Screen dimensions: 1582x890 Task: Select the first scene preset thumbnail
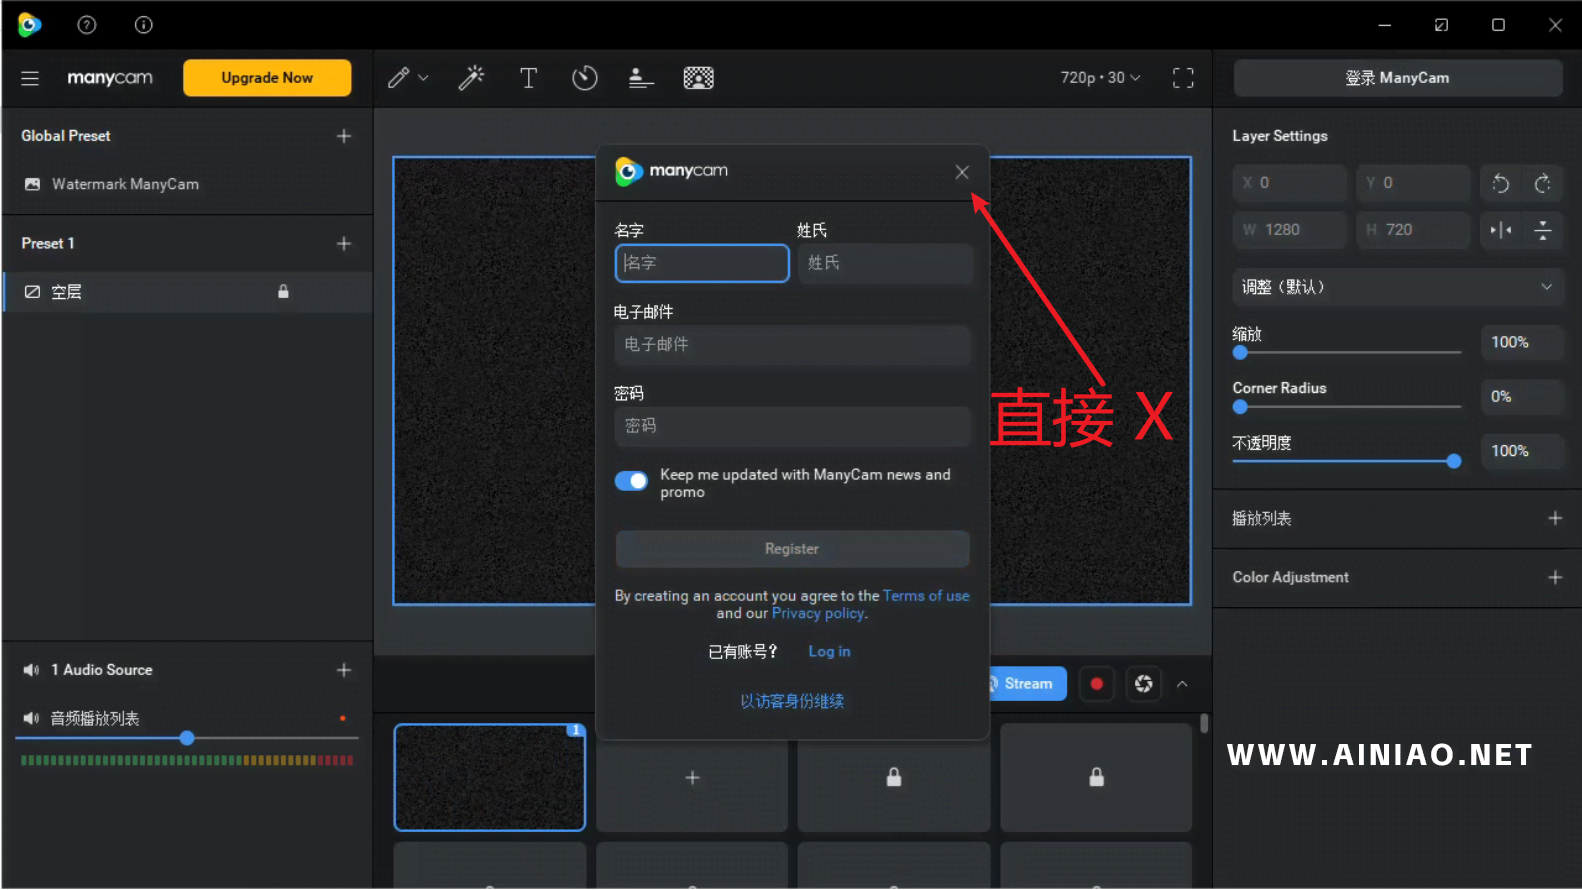click(490, 778)
